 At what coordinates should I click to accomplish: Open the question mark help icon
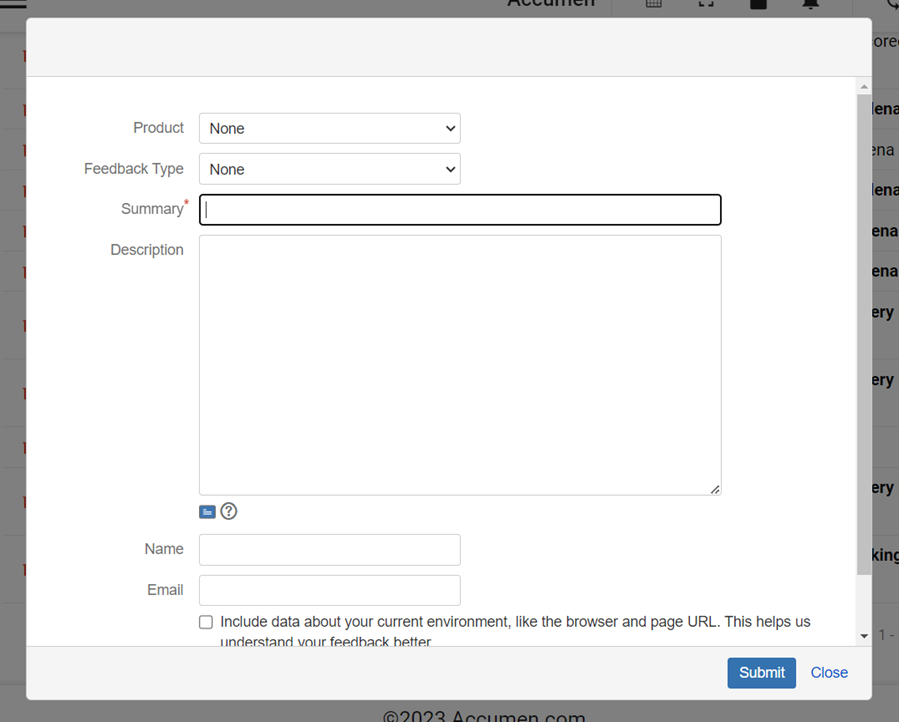[229, 512]
